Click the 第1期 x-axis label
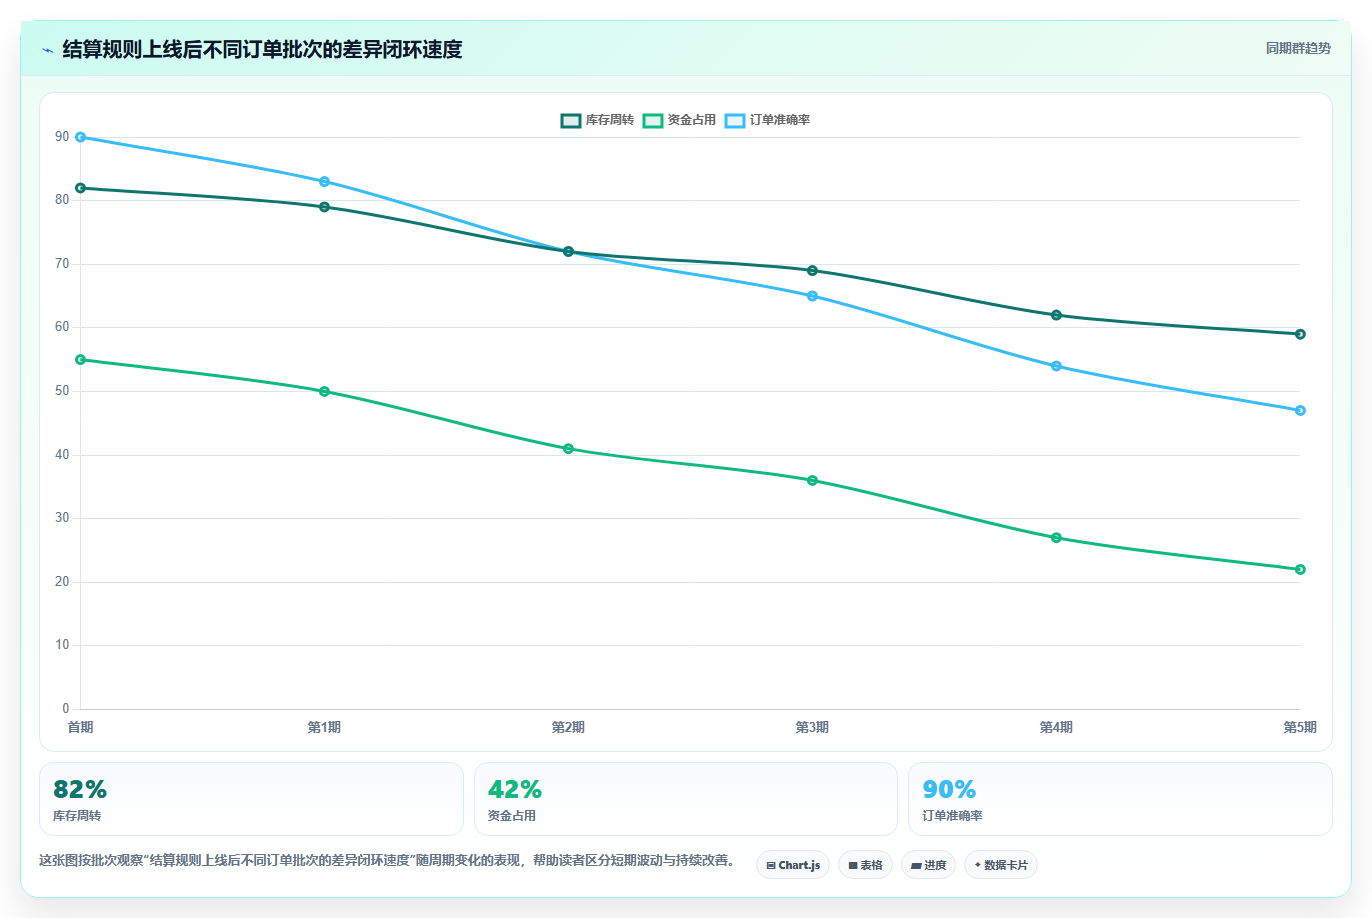This screenshot has height=918, width=1372. pos(324,727)
